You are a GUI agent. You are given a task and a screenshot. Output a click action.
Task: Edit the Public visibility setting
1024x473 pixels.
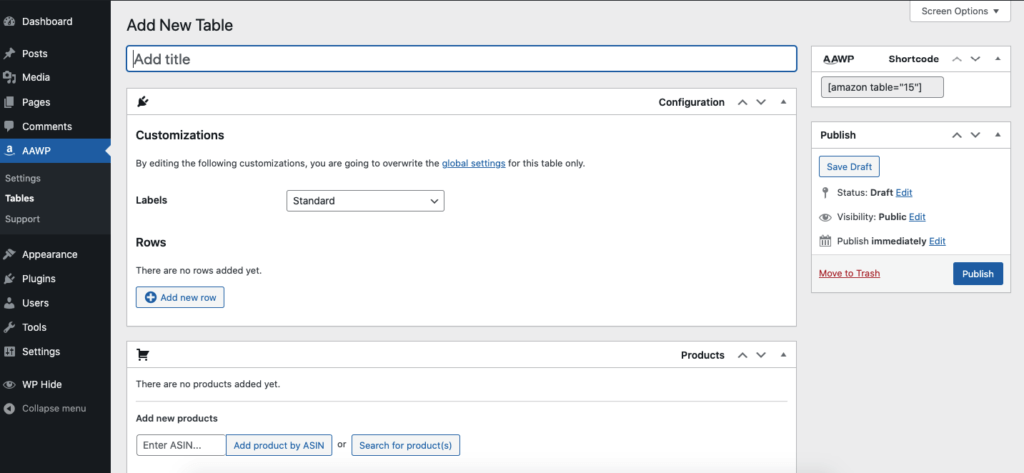[x=917, y=217]
